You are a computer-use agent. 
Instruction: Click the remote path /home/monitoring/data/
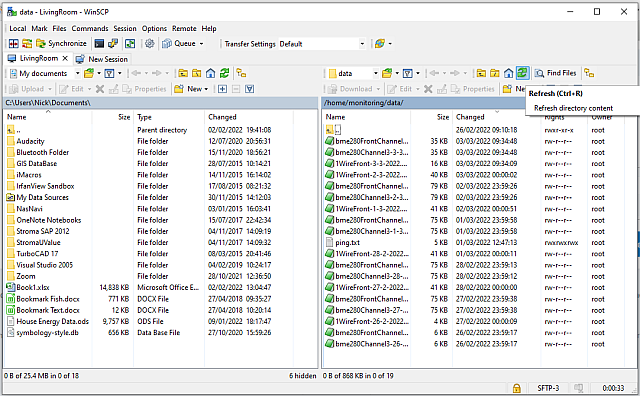364,103
